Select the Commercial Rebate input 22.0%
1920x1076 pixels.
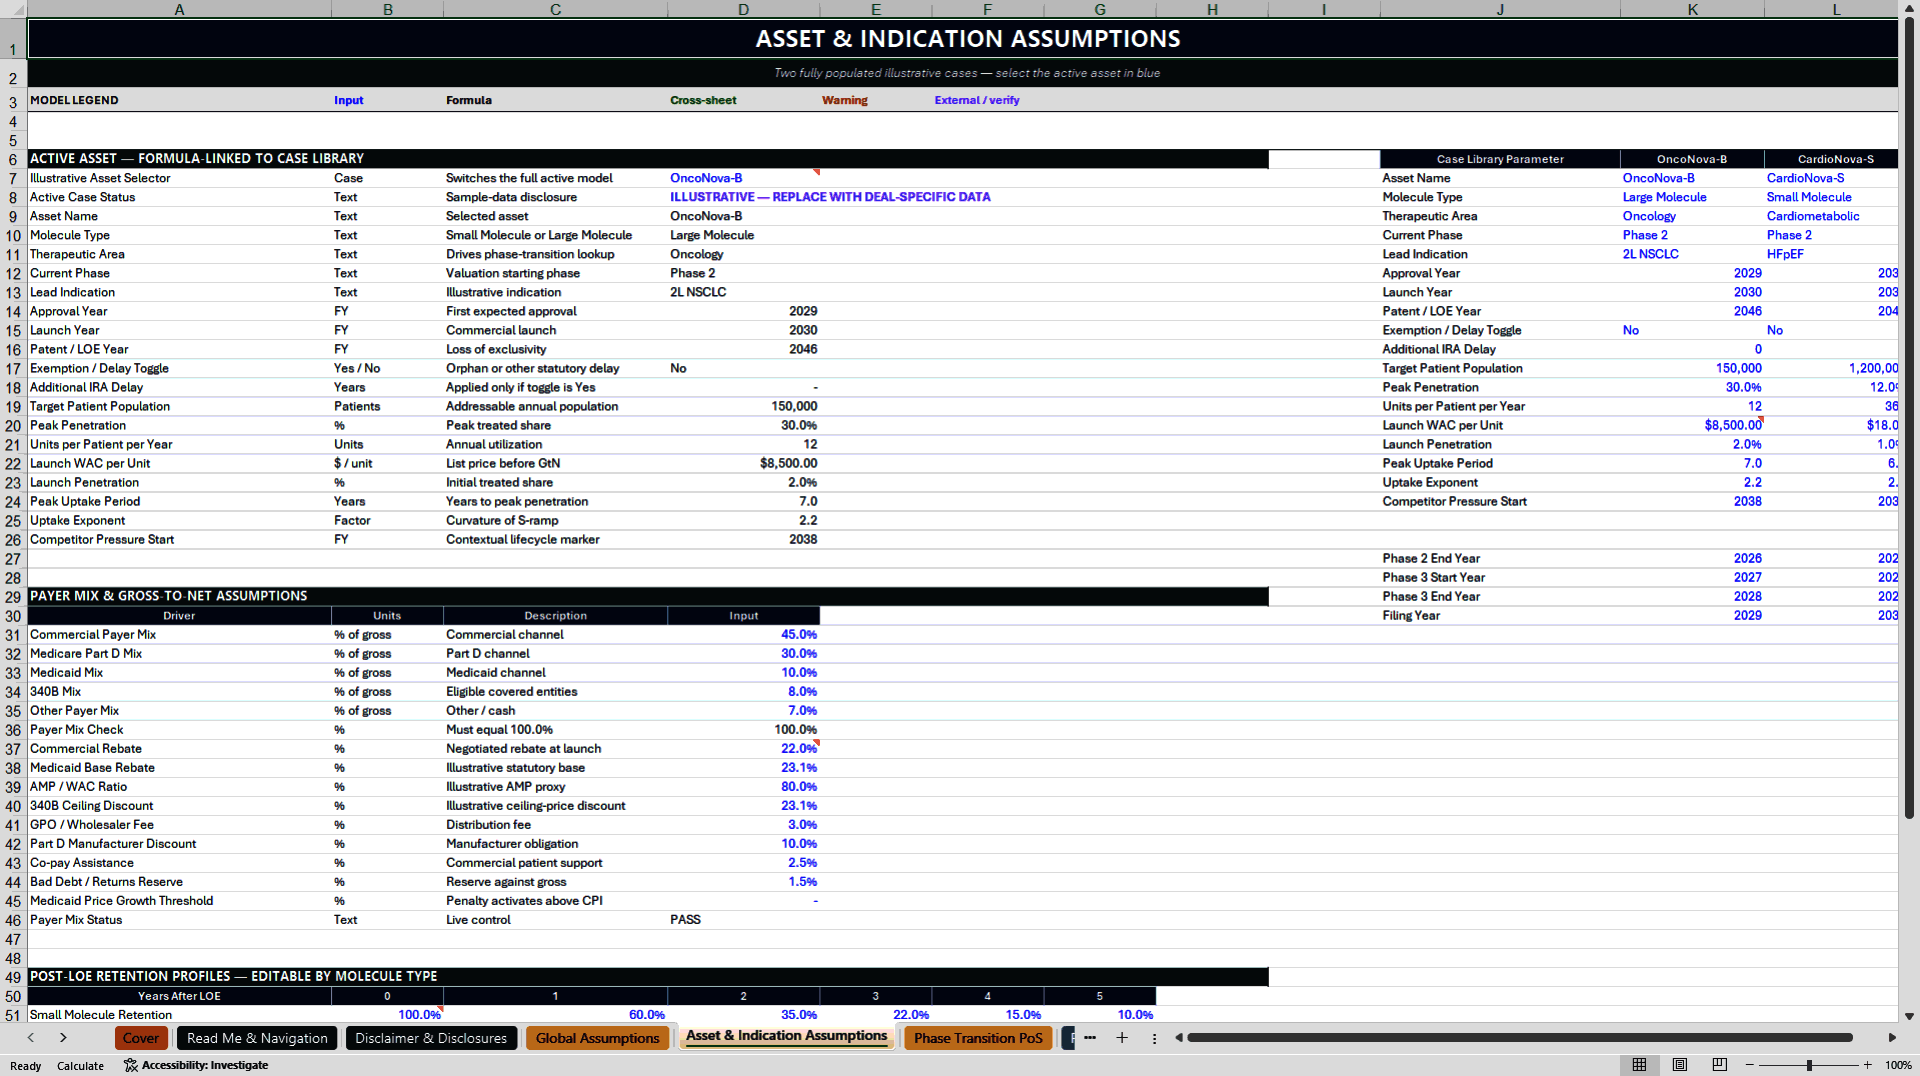(743, 748)
